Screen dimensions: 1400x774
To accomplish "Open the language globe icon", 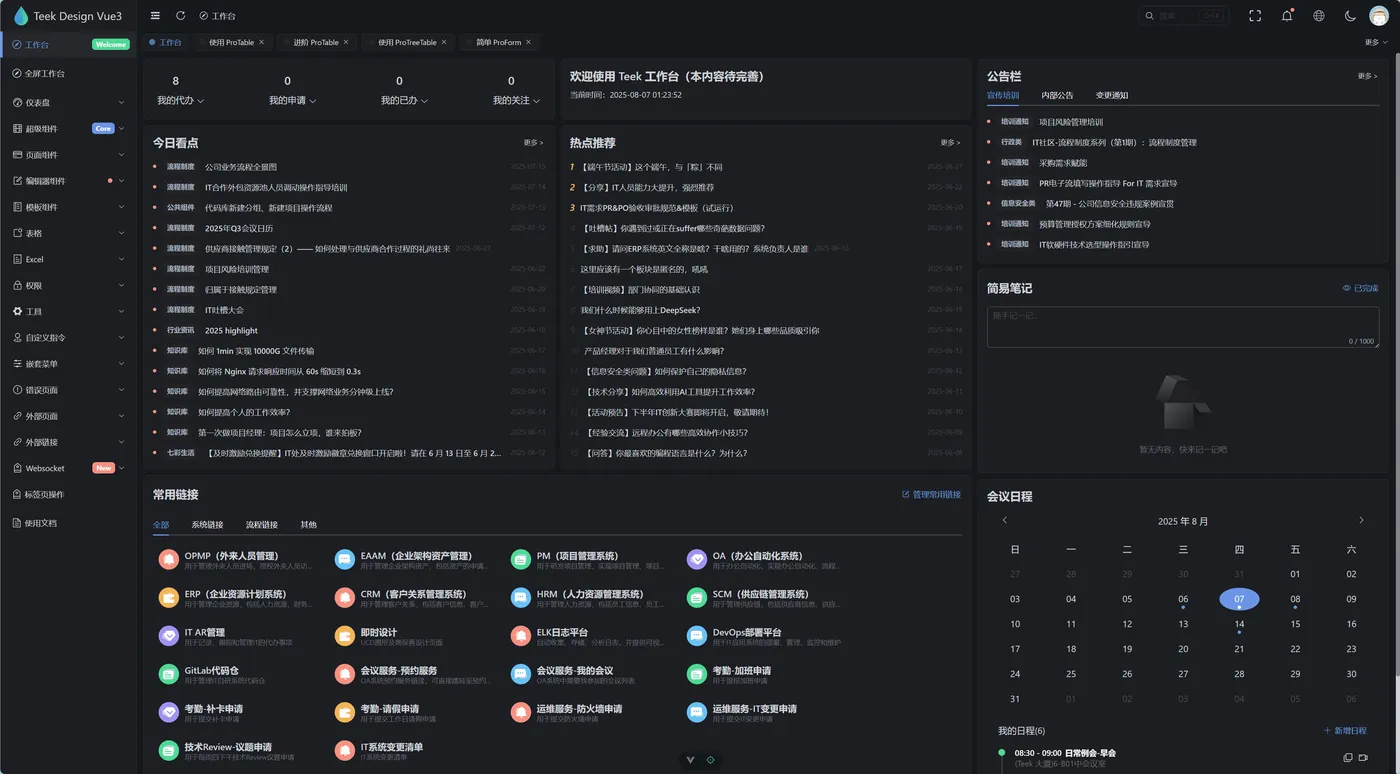I will pos(1319,16).
